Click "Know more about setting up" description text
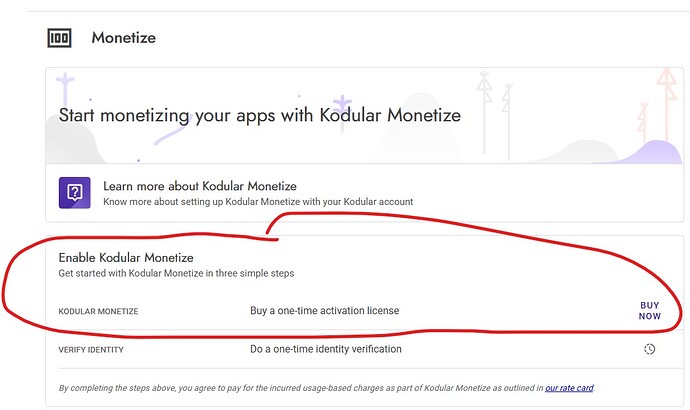Screen dimensions: 690x410 [x=257, y=202]
